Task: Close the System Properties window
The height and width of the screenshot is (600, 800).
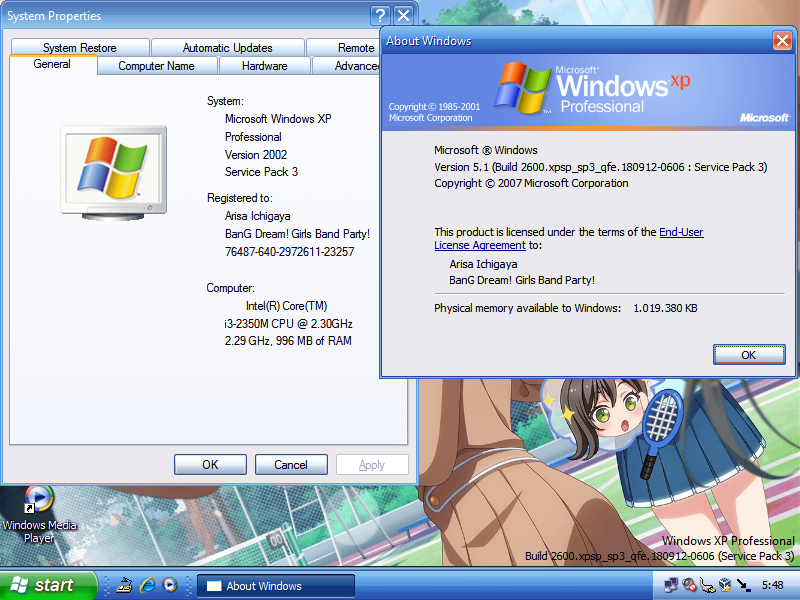Action: pos(404,15)
